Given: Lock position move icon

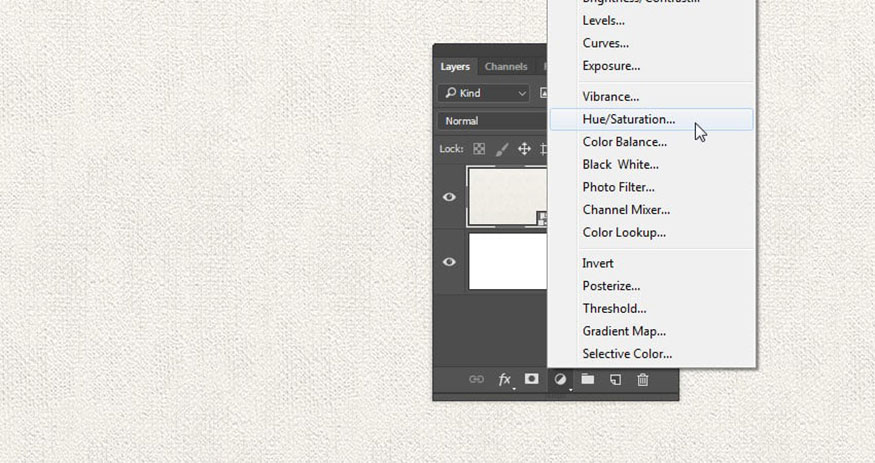Looking at the screenshot, I should pyautogui.click(x=524, y=149).
